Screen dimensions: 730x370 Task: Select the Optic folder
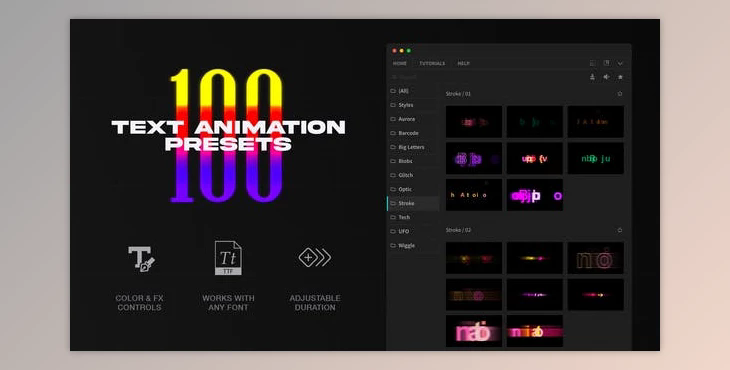click(x=413, y=189)
